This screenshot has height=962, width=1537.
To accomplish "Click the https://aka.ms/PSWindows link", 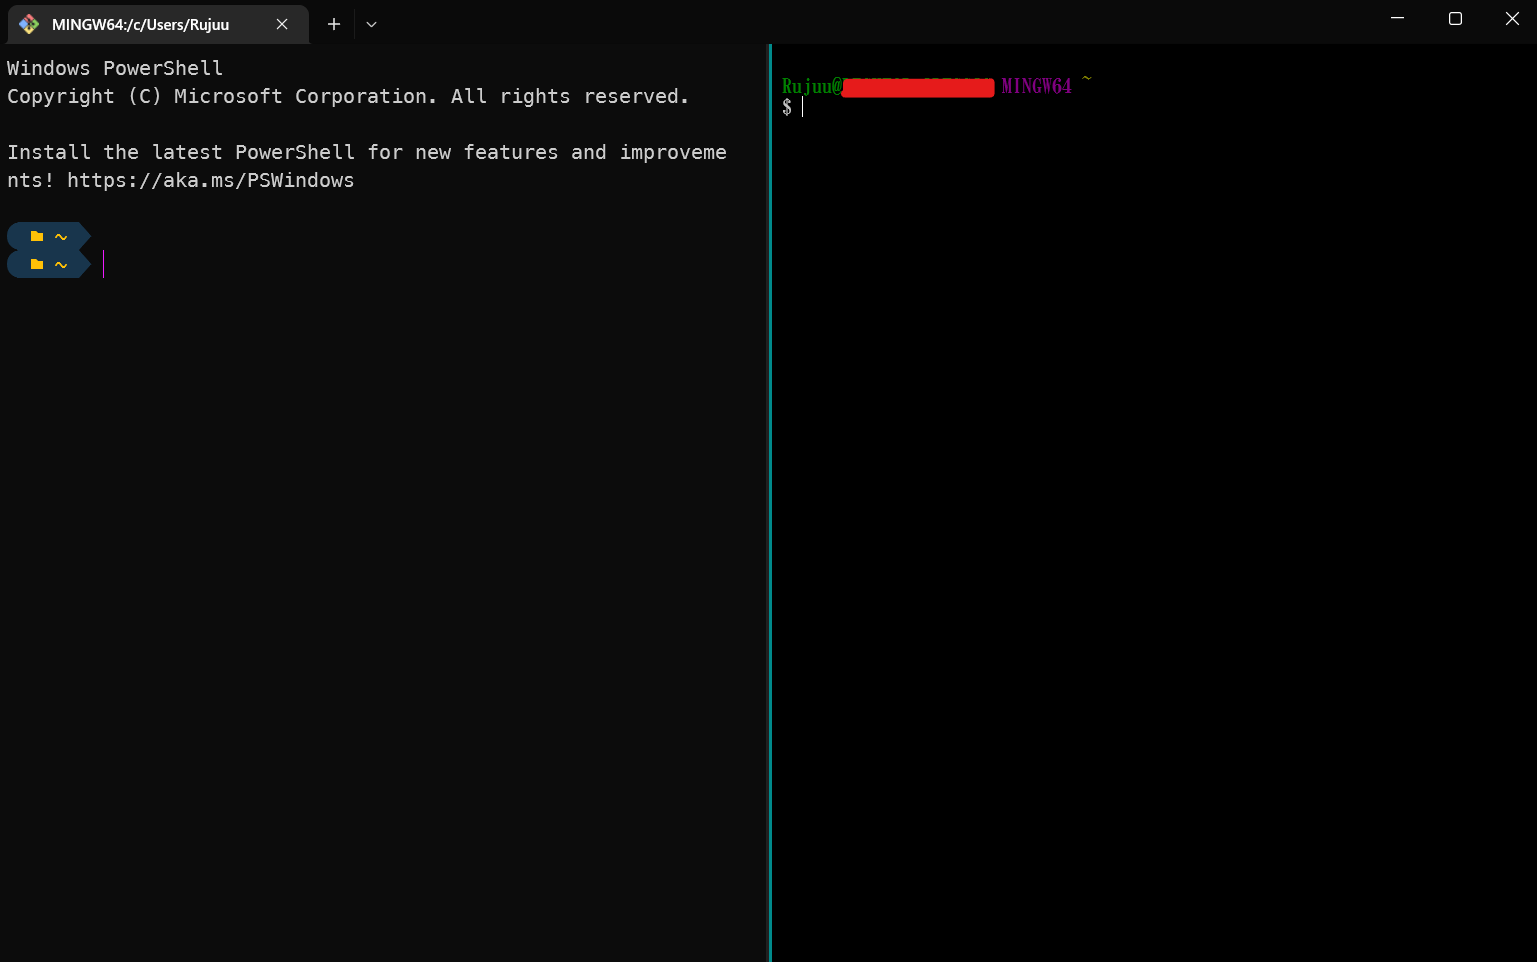I will (x=210, y=180).
